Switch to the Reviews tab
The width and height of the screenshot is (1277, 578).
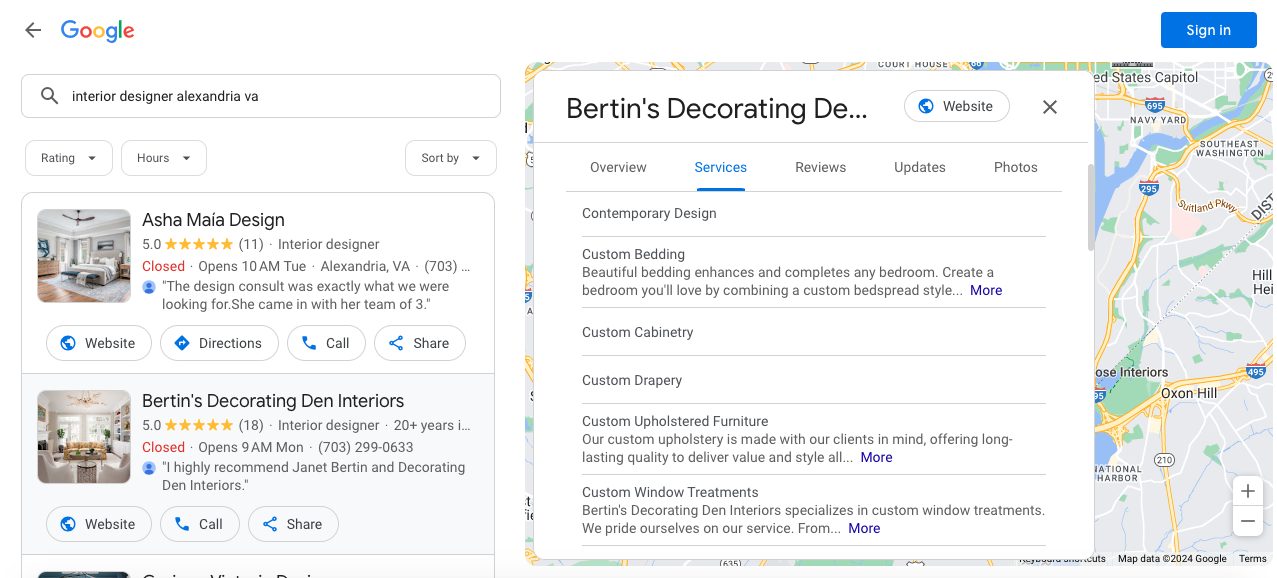click(820, 167)
